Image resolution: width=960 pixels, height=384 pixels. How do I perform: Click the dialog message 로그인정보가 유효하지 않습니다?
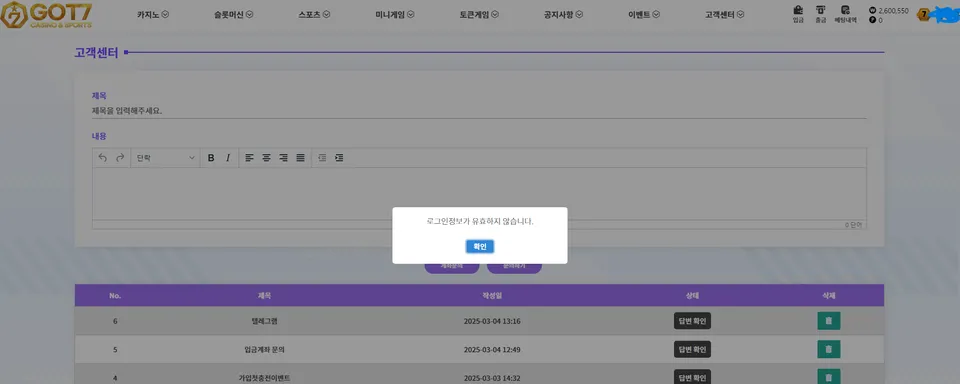pos(479,221)
